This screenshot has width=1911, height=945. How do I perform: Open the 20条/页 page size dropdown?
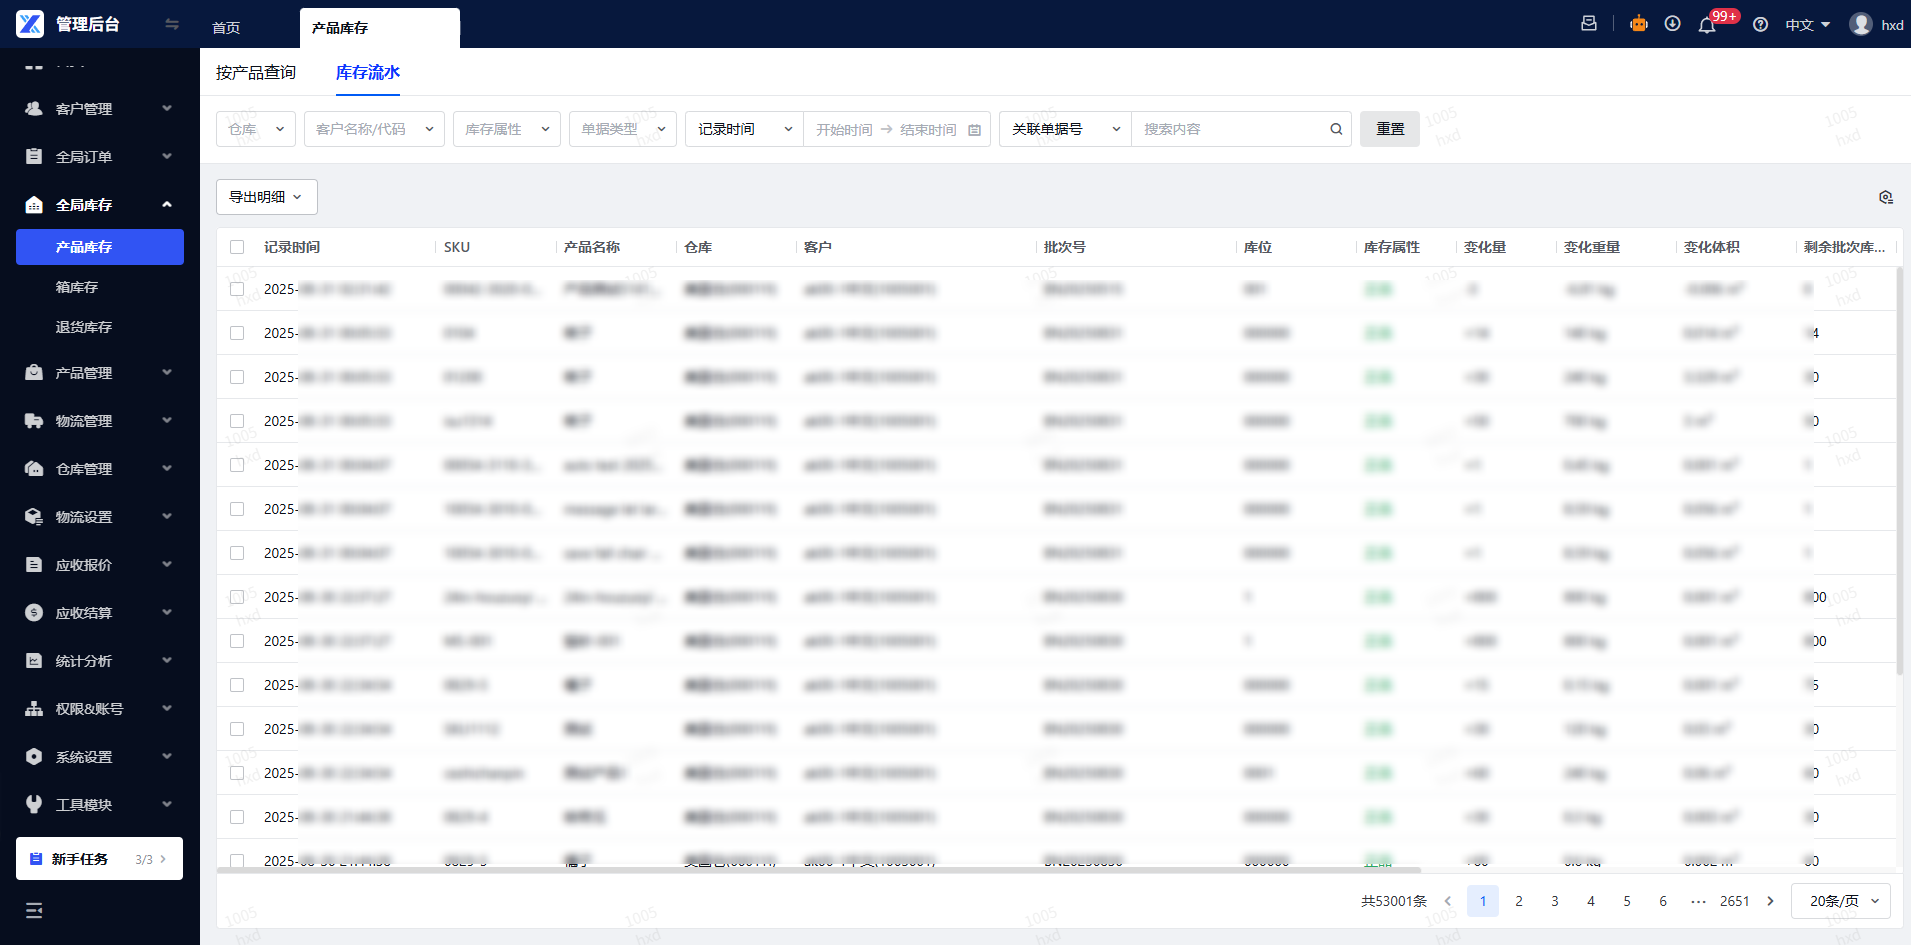point(1841,901)
